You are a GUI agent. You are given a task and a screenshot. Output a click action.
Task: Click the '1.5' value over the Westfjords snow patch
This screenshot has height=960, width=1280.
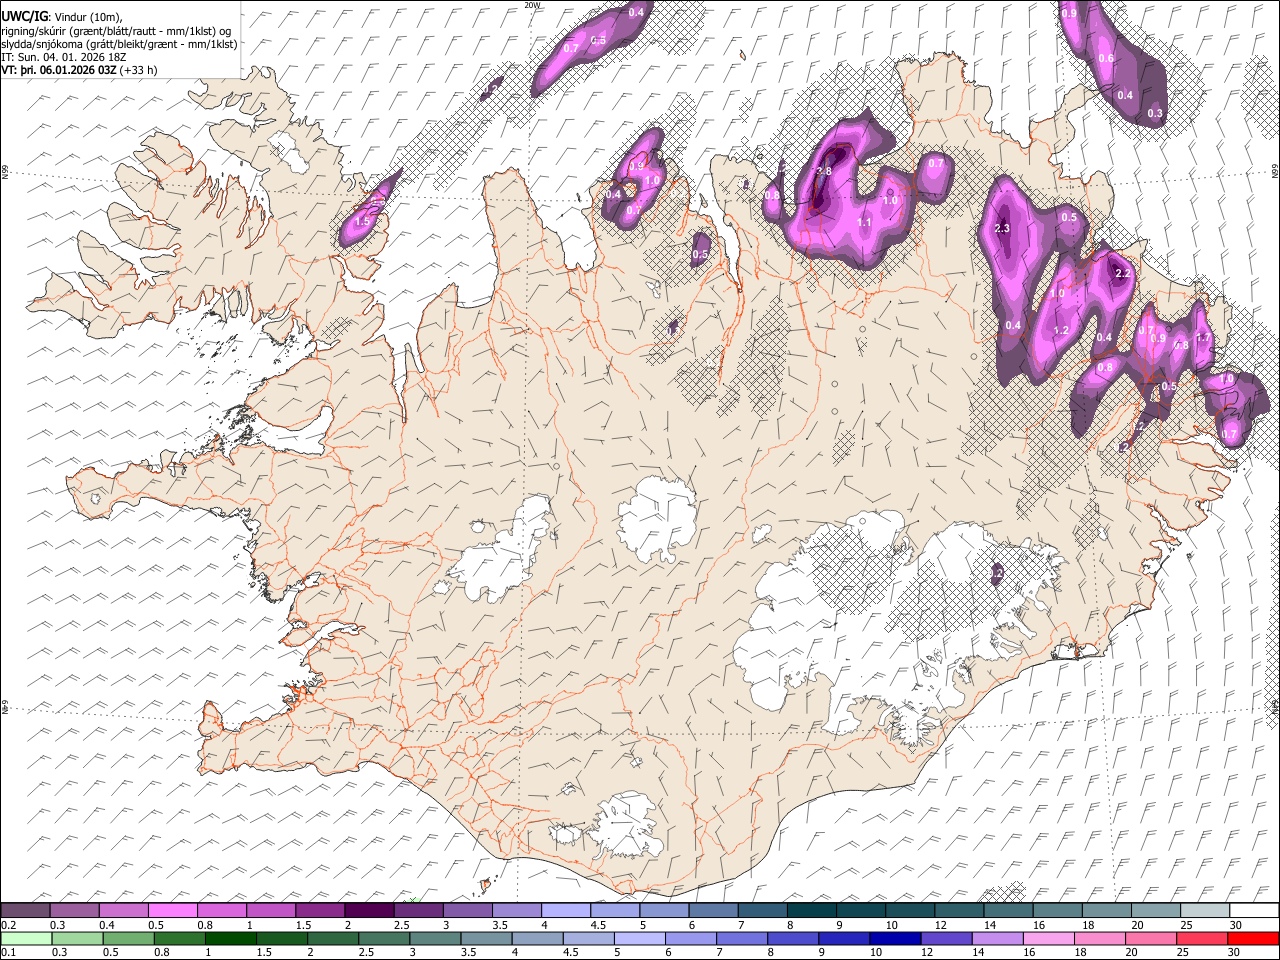click(x=363, y=221)
